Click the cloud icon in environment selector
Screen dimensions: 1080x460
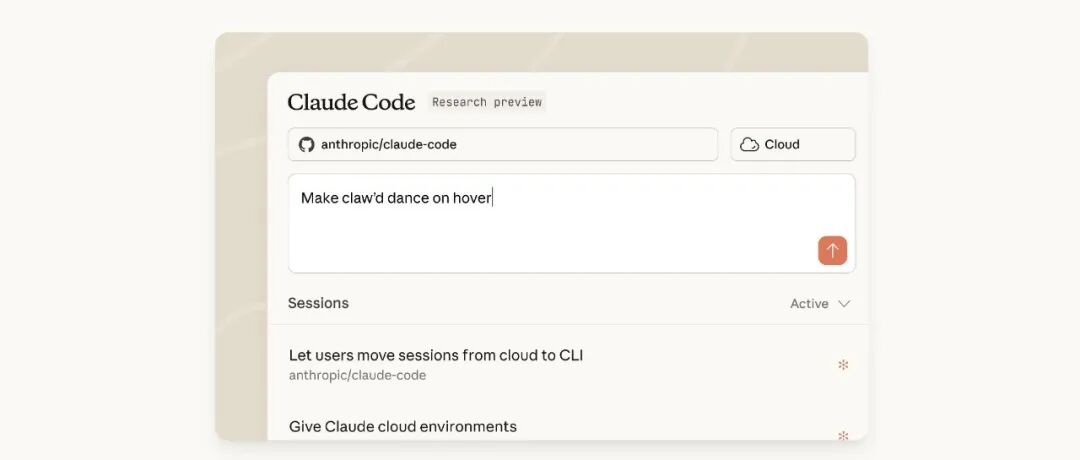point(749,144)
